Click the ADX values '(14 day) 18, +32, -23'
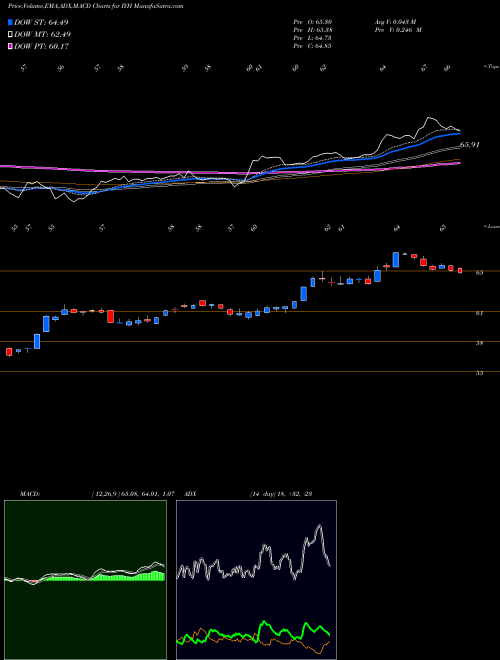 pyautogui.click(x=280, y=494)
